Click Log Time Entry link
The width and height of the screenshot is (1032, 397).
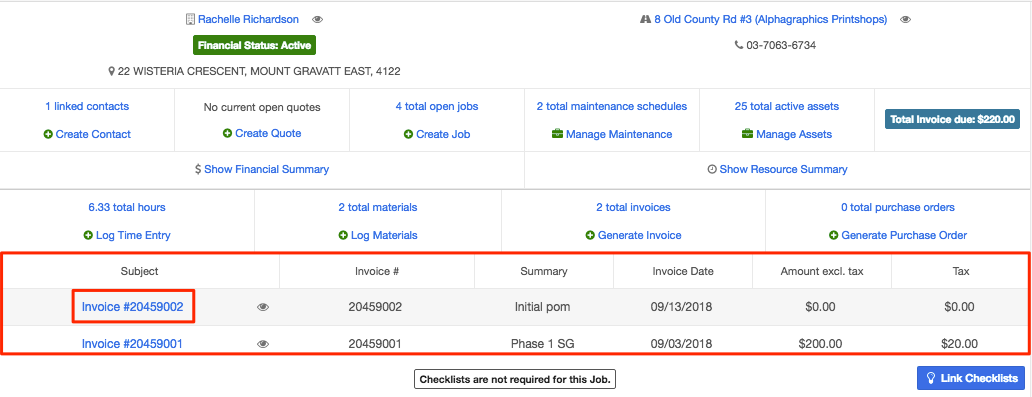point(133,235)
